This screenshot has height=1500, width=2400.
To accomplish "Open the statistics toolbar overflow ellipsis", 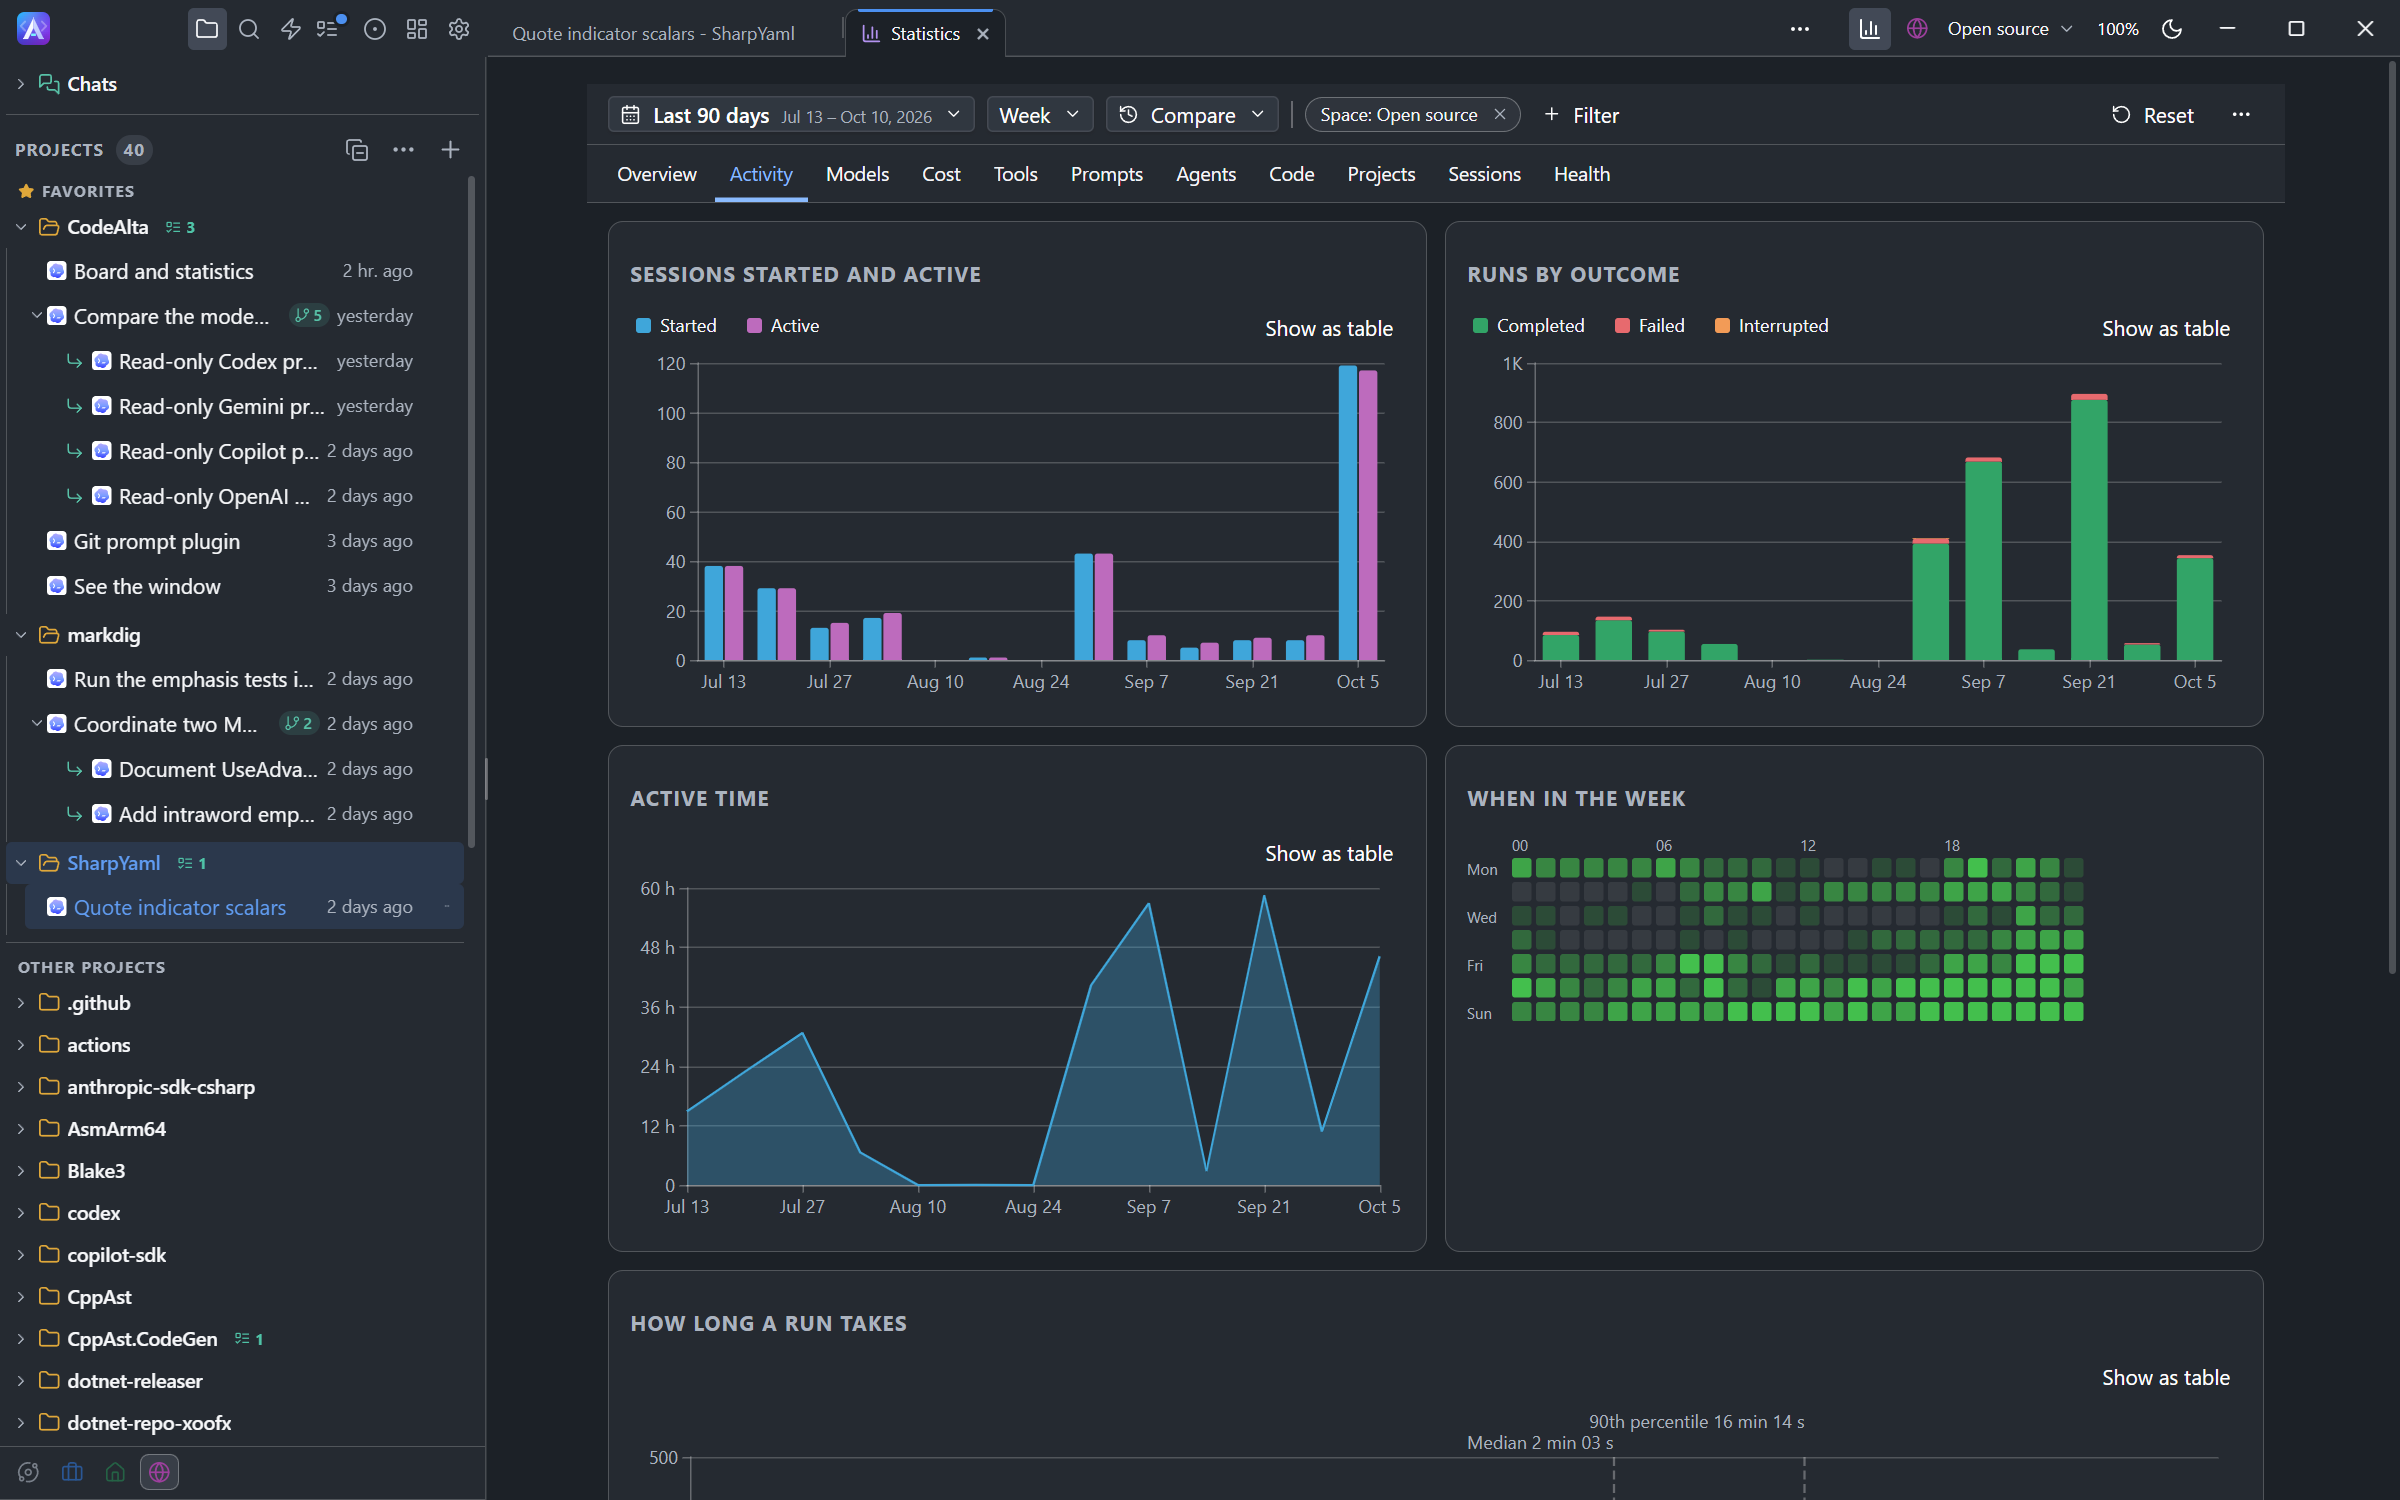I will (2241, 115).
